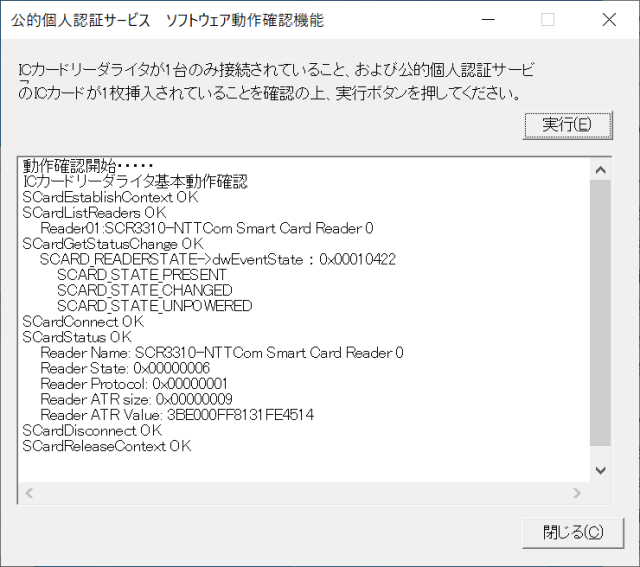
Task: Click the horizontal scrollbar left arrow
Action: pyautogui.click(x=29, y=493)
